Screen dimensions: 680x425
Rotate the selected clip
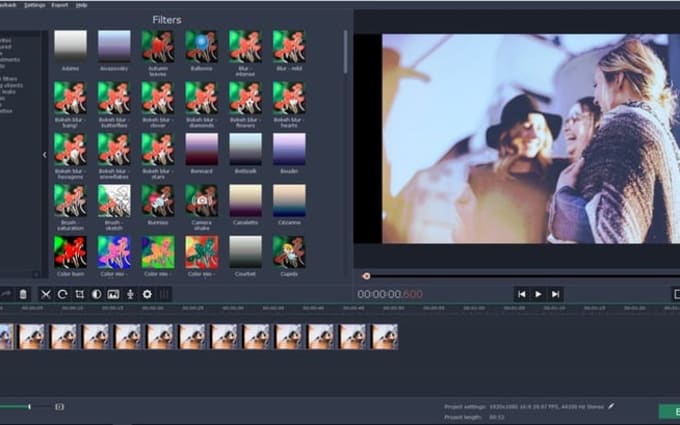coord(62,294)
